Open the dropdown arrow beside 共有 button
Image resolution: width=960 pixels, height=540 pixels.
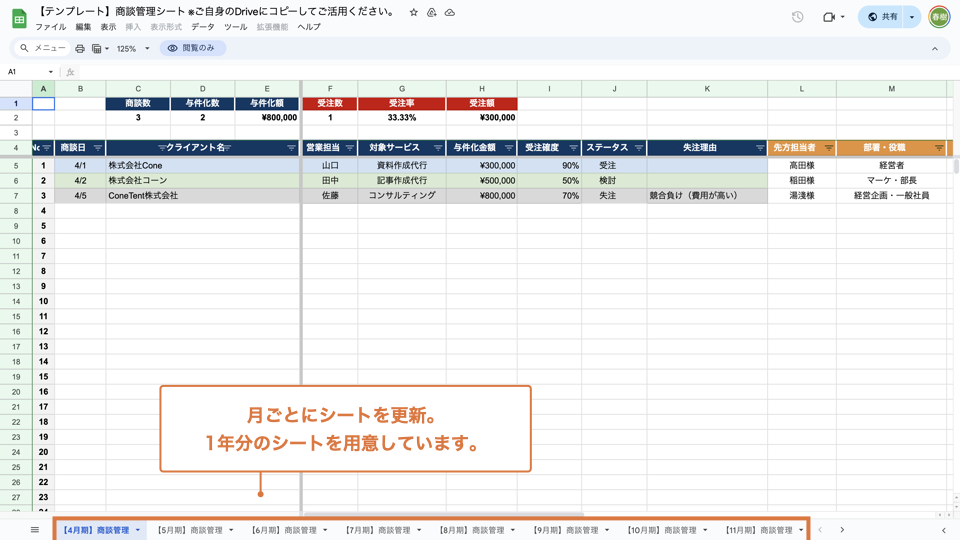[x=912, y=17]
